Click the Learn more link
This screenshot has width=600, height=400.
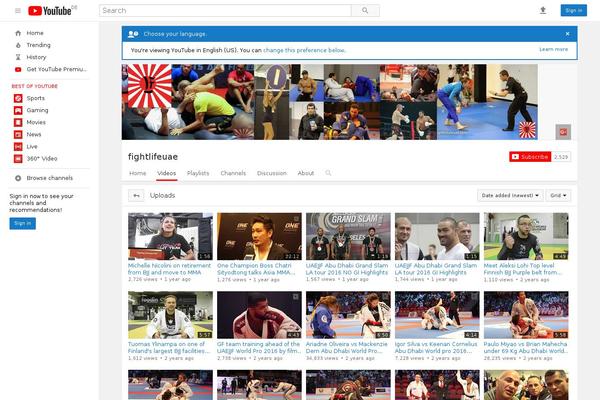(553, 49)
